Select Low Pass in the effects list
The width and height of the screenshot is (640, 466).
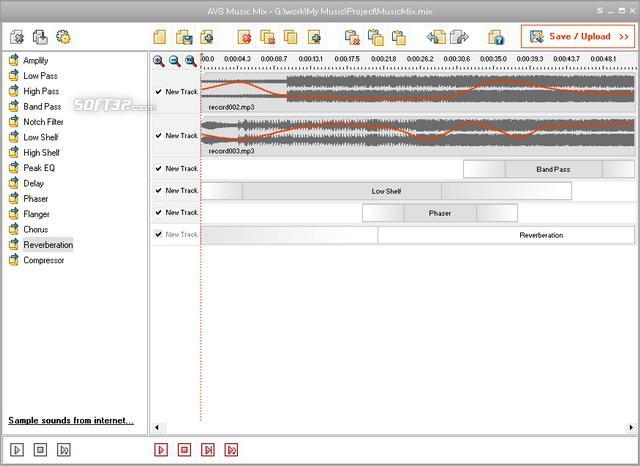click(x=40, y=75)
